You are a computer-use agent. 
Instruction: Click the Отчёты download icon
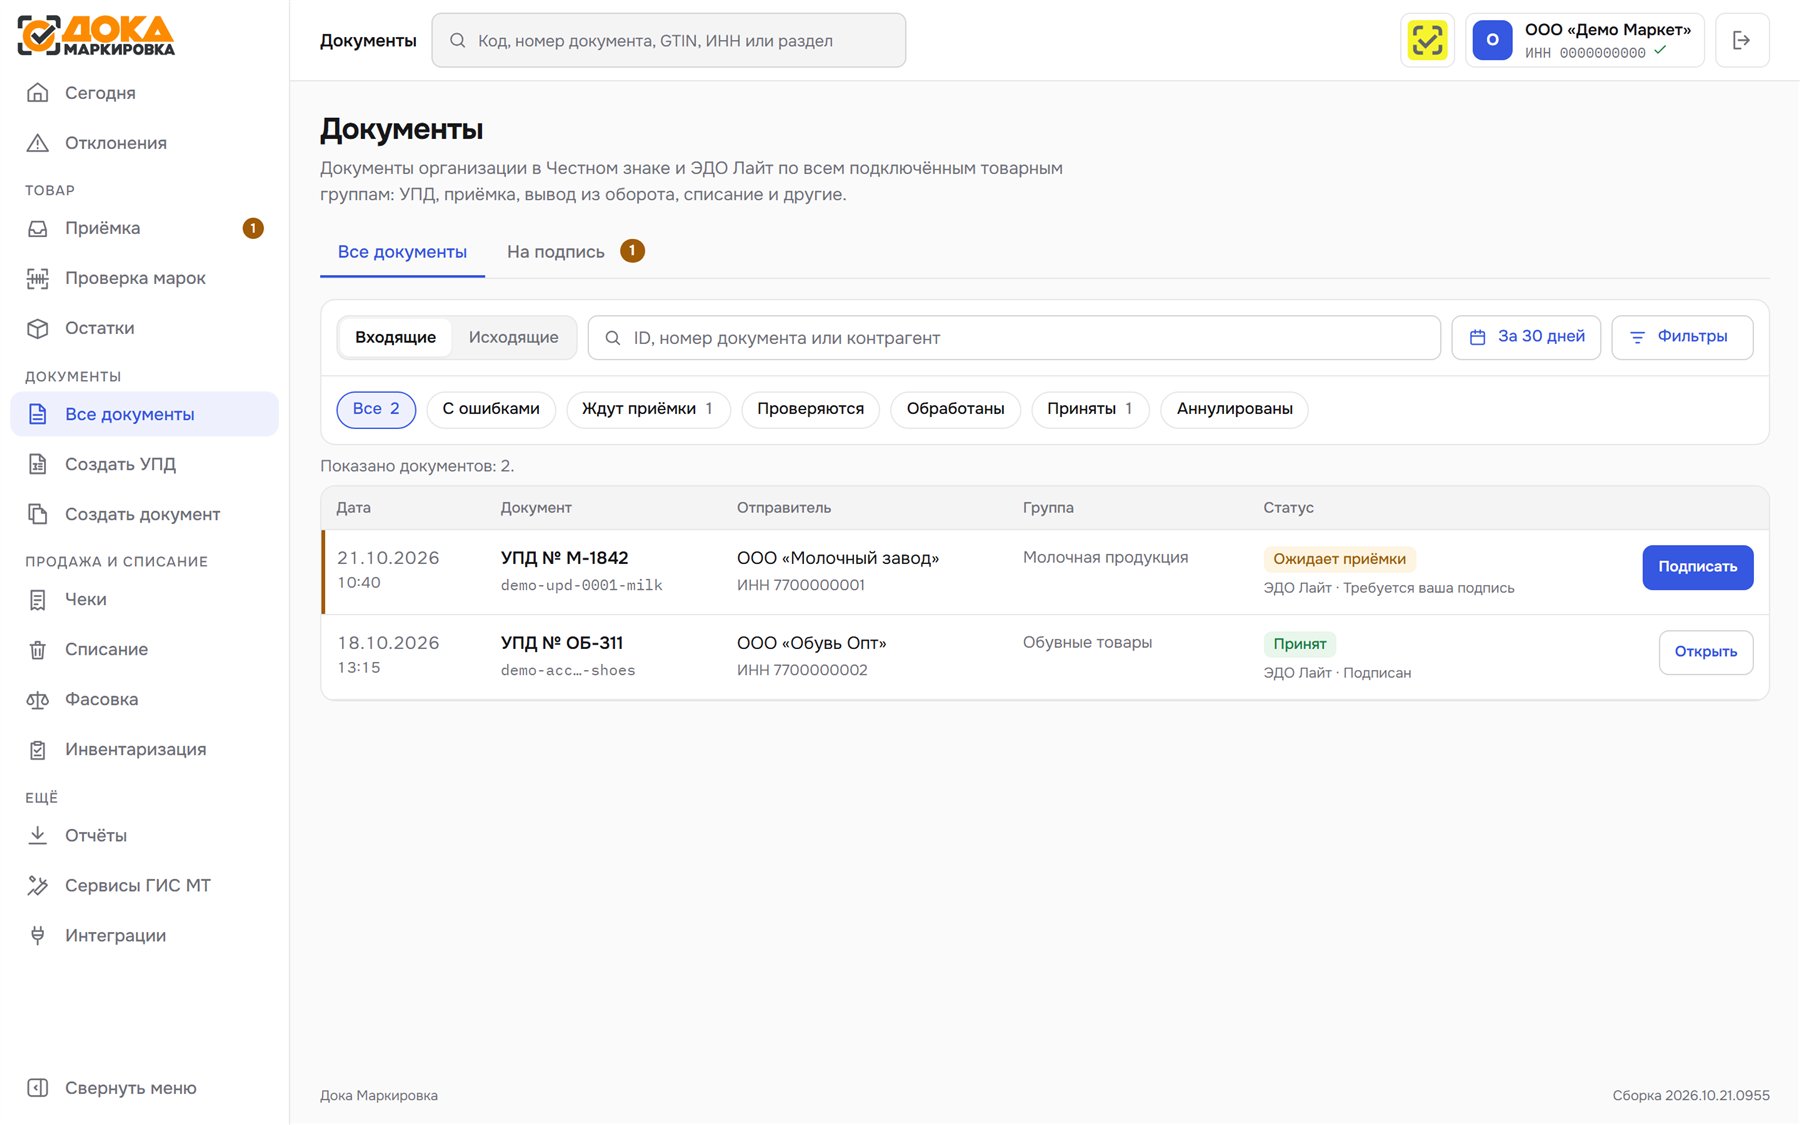(38, 835)
